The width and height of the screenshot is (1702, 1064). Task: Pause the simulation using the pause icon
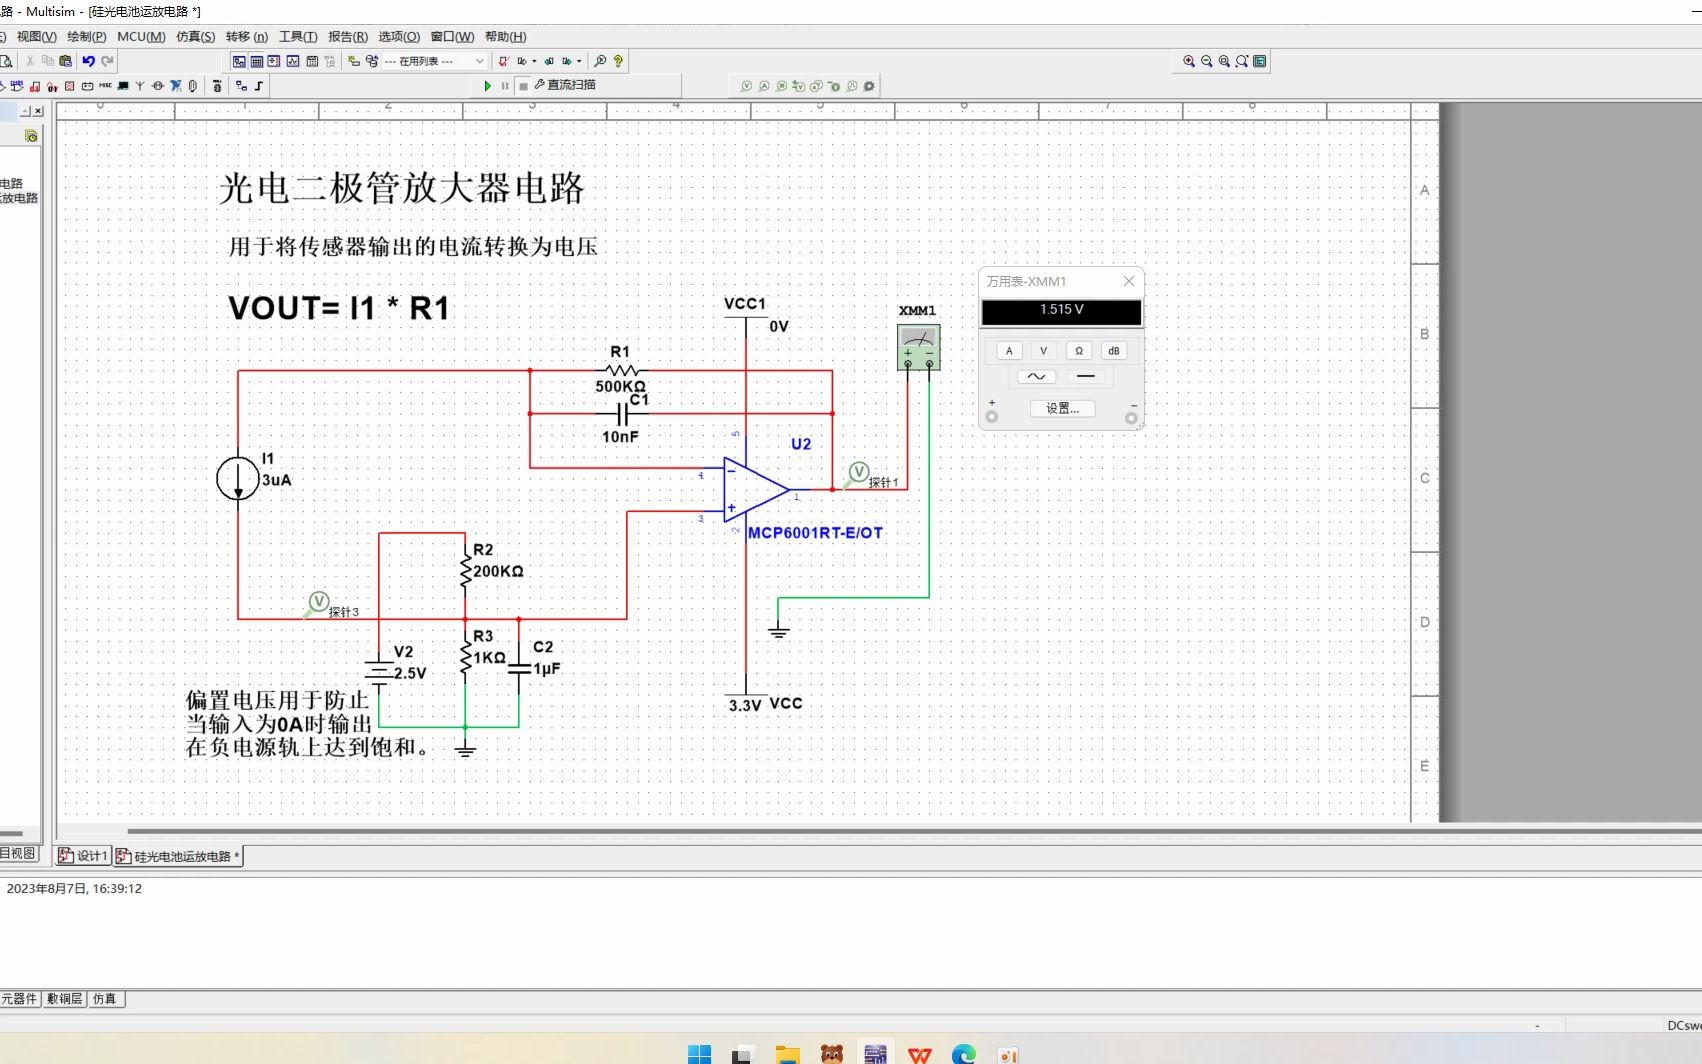(x=505, y=86)
